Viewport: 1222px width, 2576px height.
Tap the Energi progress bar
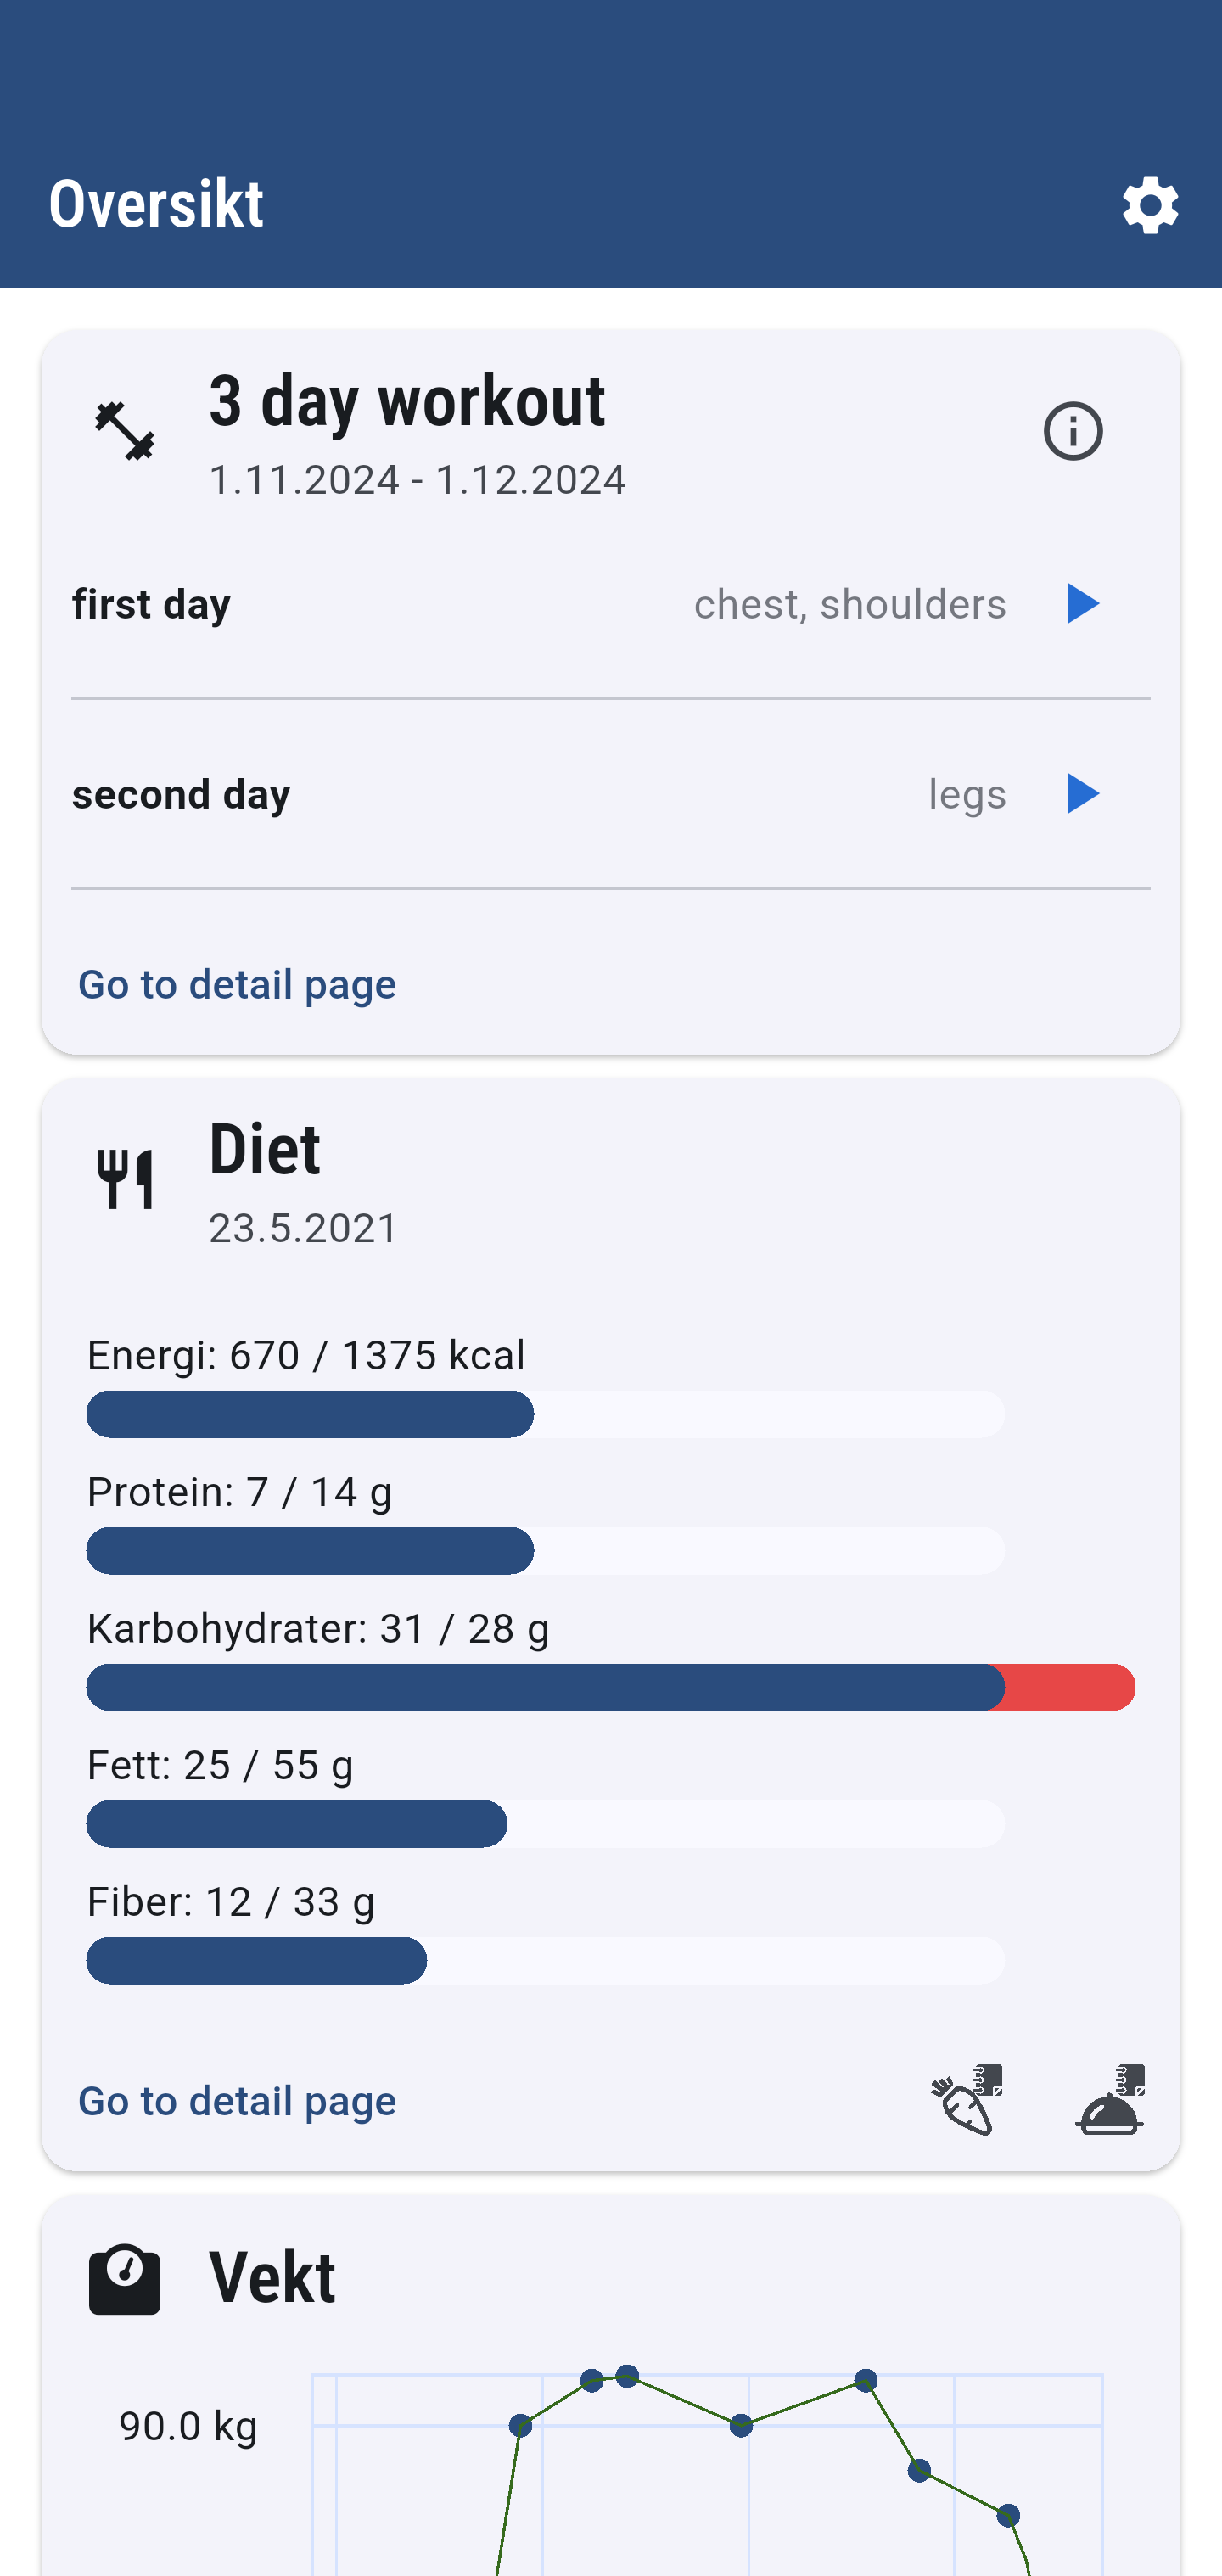(x=545, y=1414)
